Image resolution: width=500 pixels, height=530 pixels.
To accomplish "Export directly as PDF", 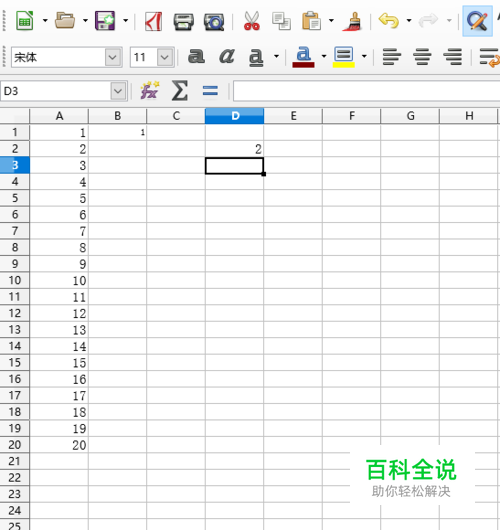I will pos(153,21).
